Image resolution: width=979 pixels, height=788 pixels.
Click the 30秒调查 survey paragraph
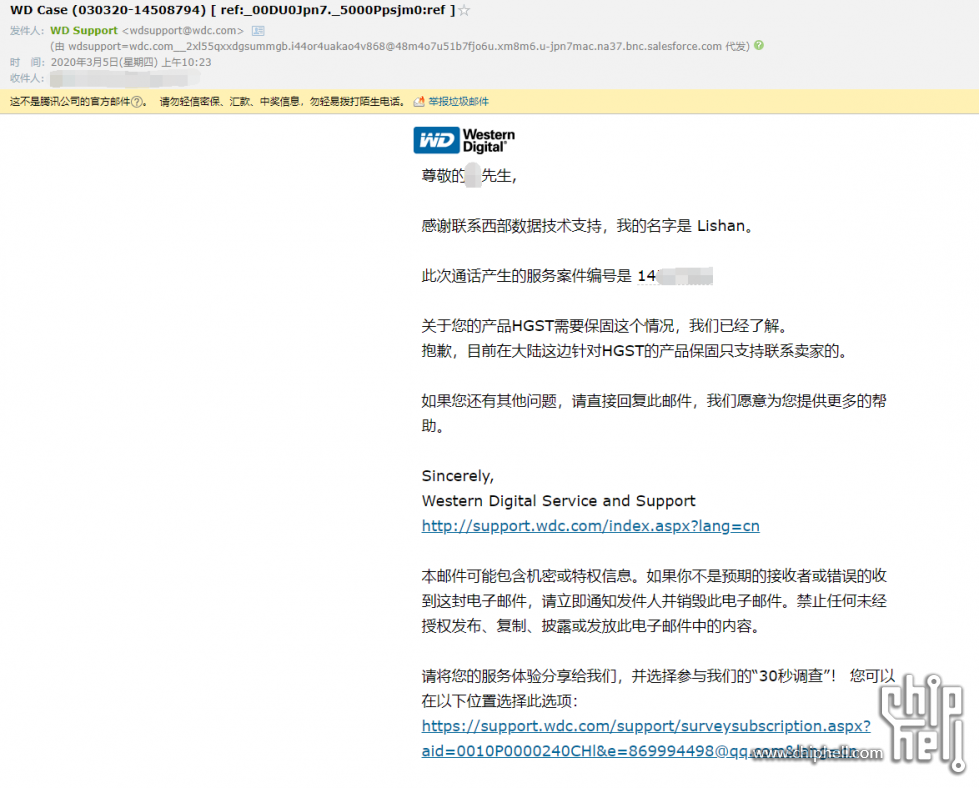point(658,688)
